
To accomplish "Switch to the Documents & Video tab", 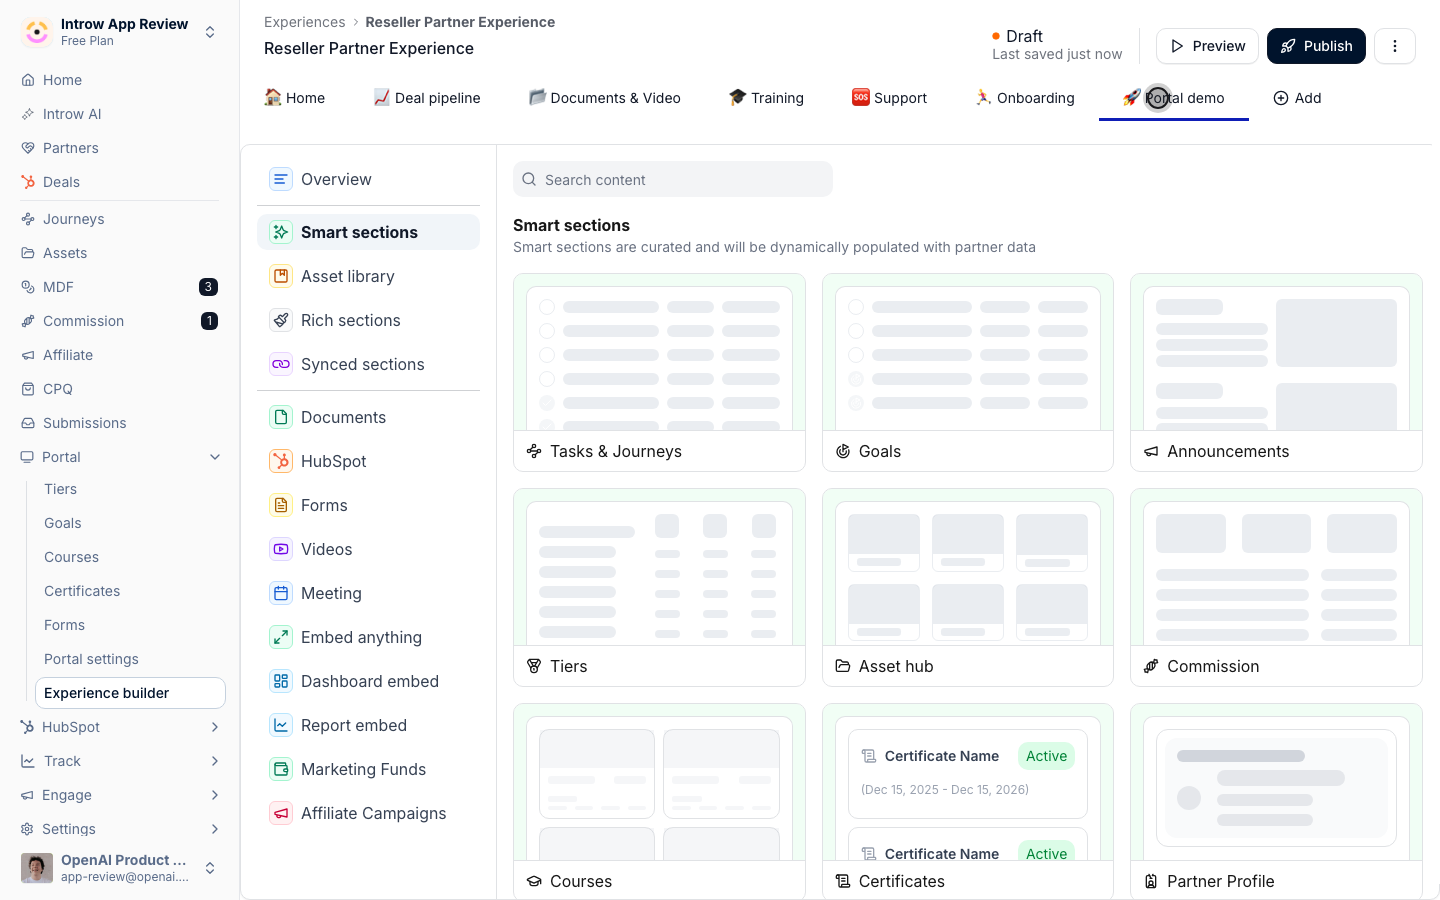I will 605,98.
